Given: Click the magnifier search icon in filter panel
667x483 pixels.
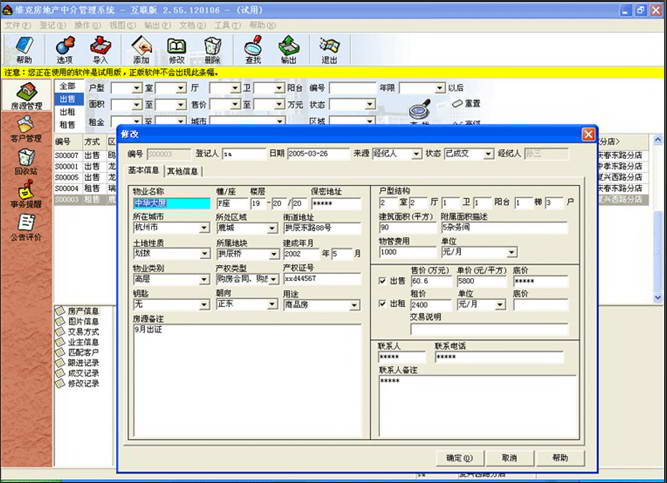Looking at the screenshot, I should [x=419, y=110].
